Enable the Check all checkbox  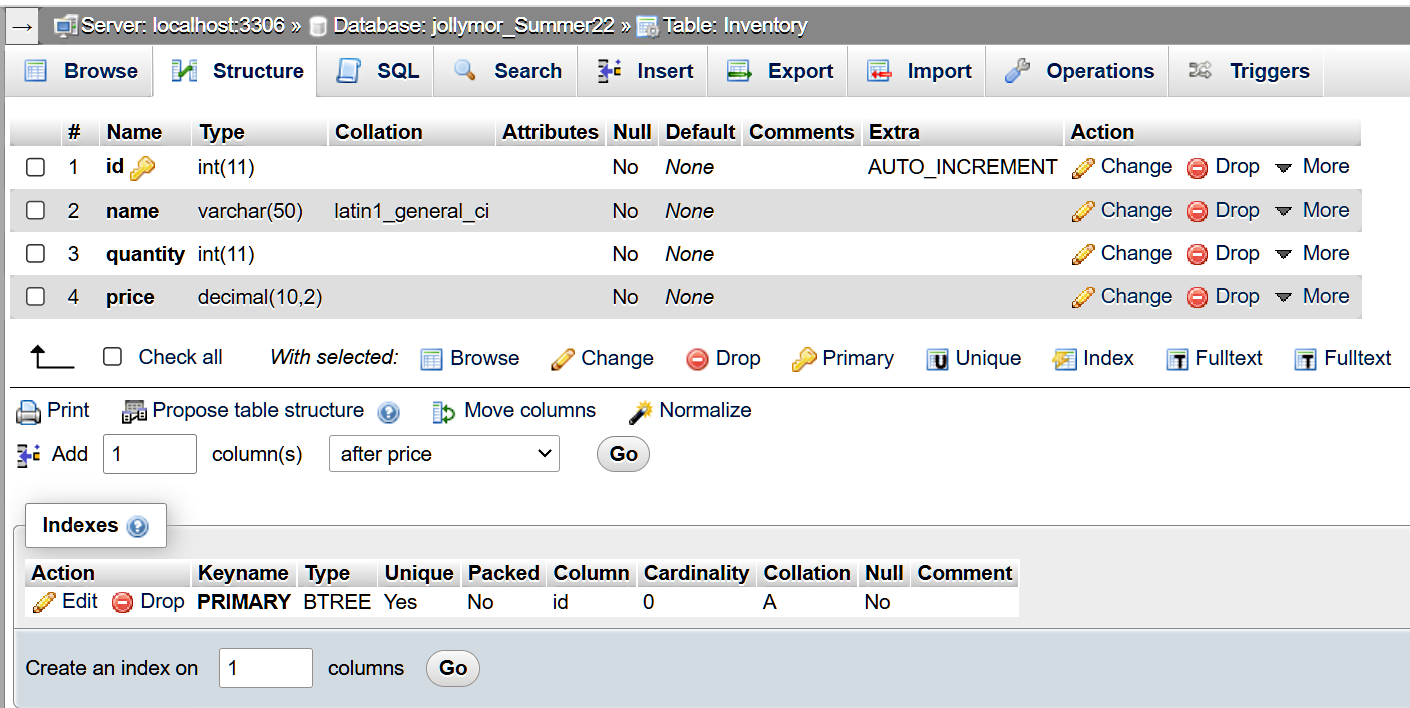[113, 357]
